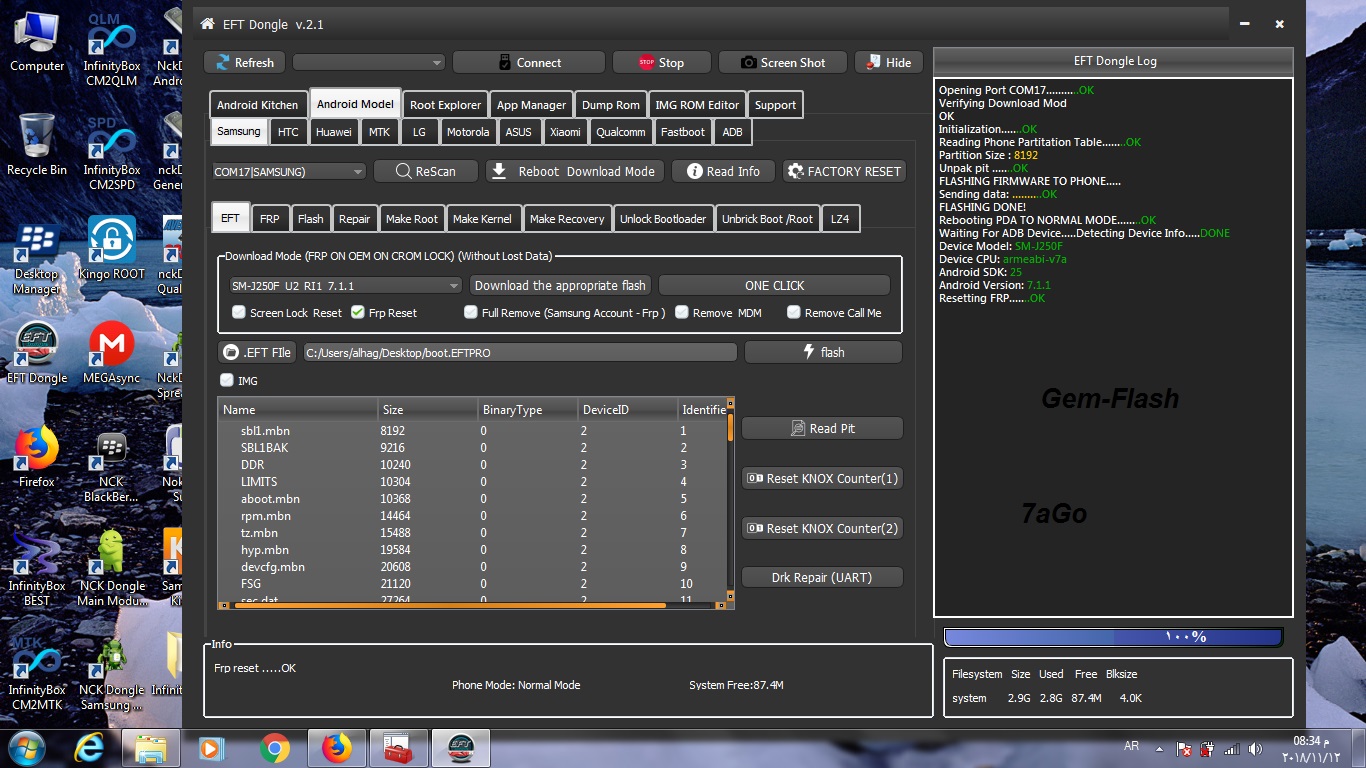Take a Screen Shot

pyautogui.click(x=782, y=62)
